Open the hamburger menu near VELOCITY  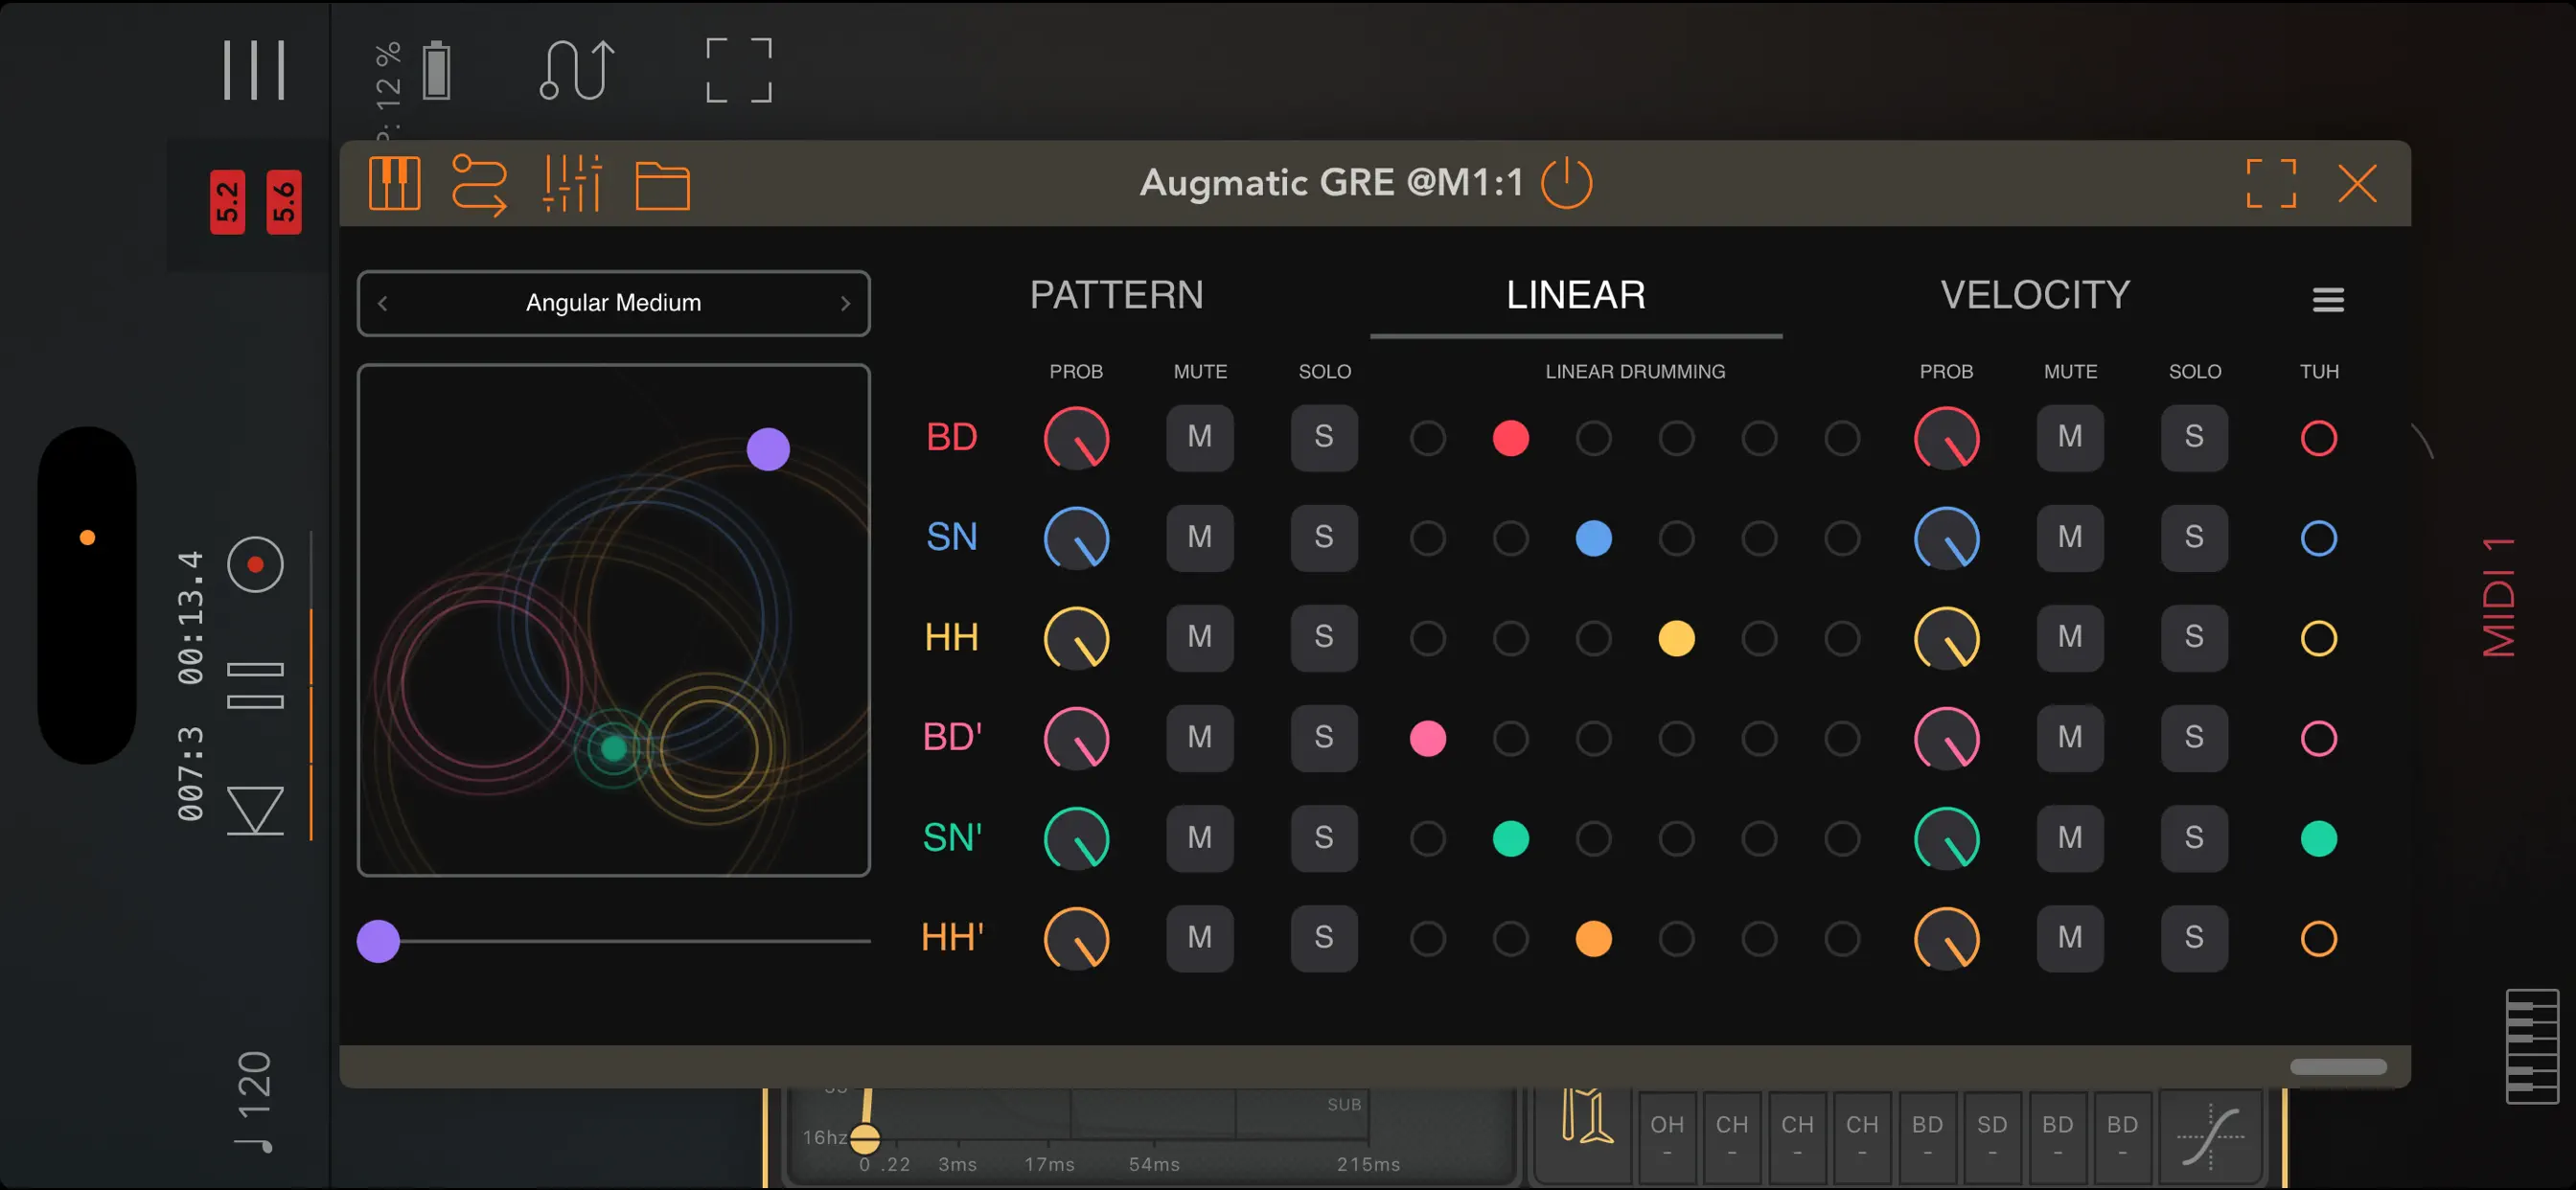[x=2328, y=300]
